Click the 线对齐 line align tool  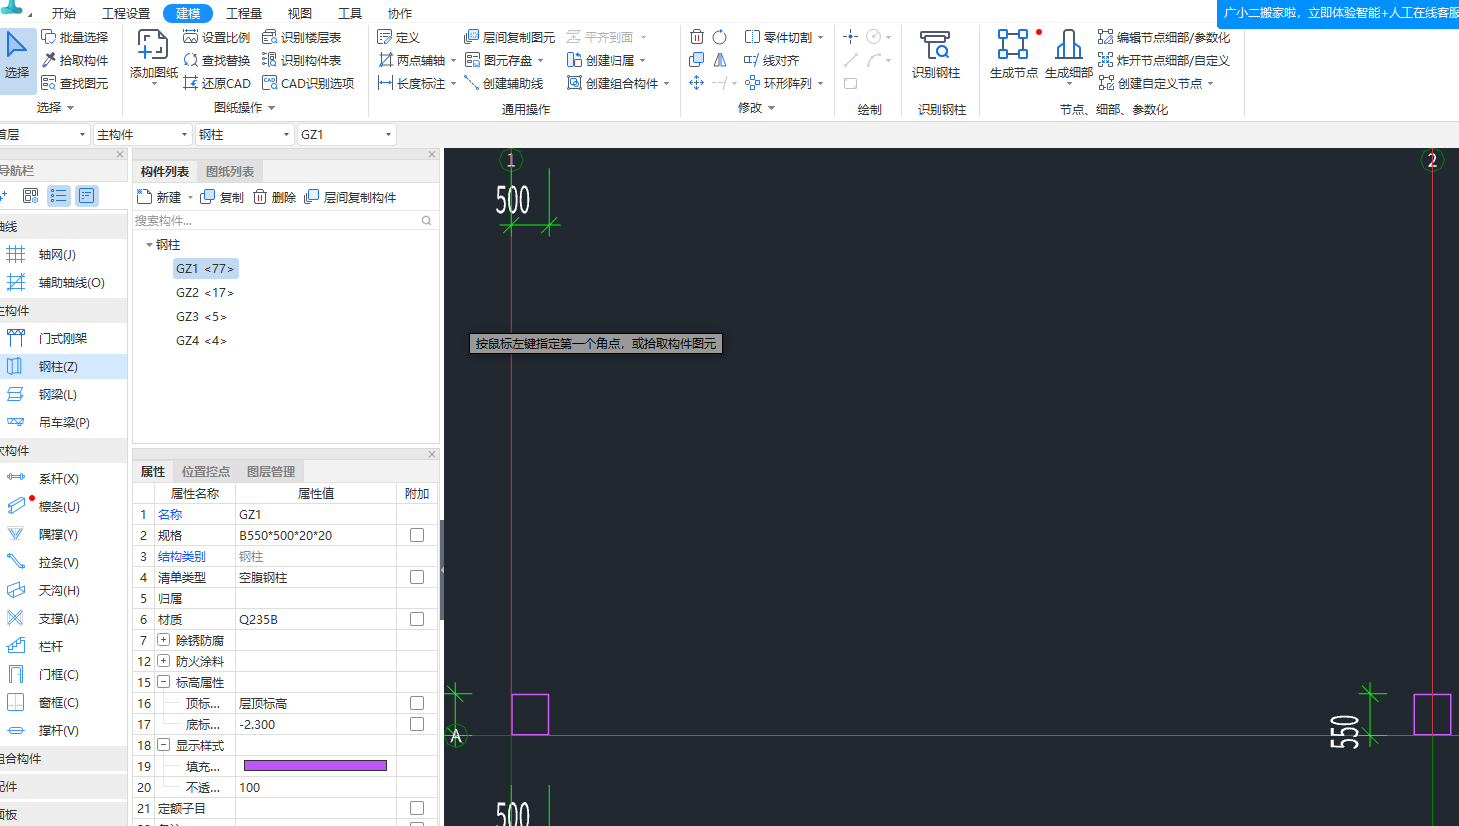click(x=772, y=60)
